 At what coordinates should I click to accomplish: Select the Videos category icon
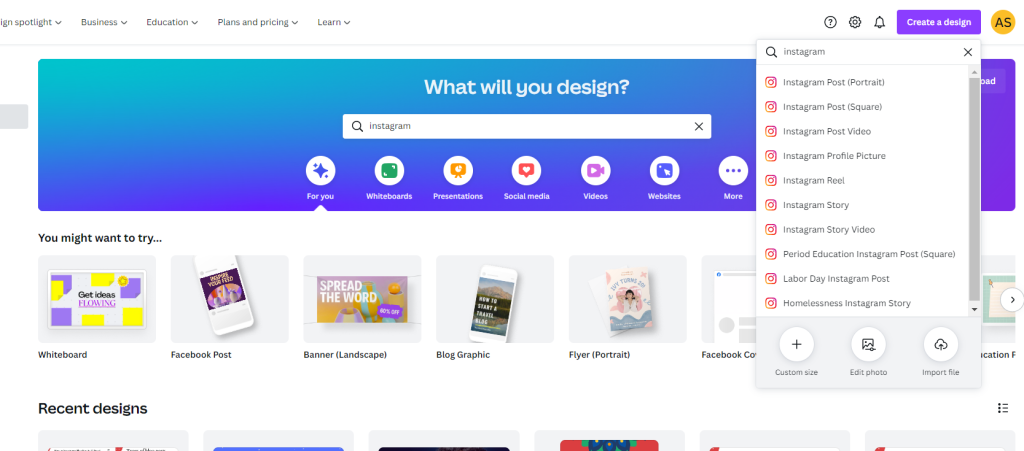coord(596,171)
